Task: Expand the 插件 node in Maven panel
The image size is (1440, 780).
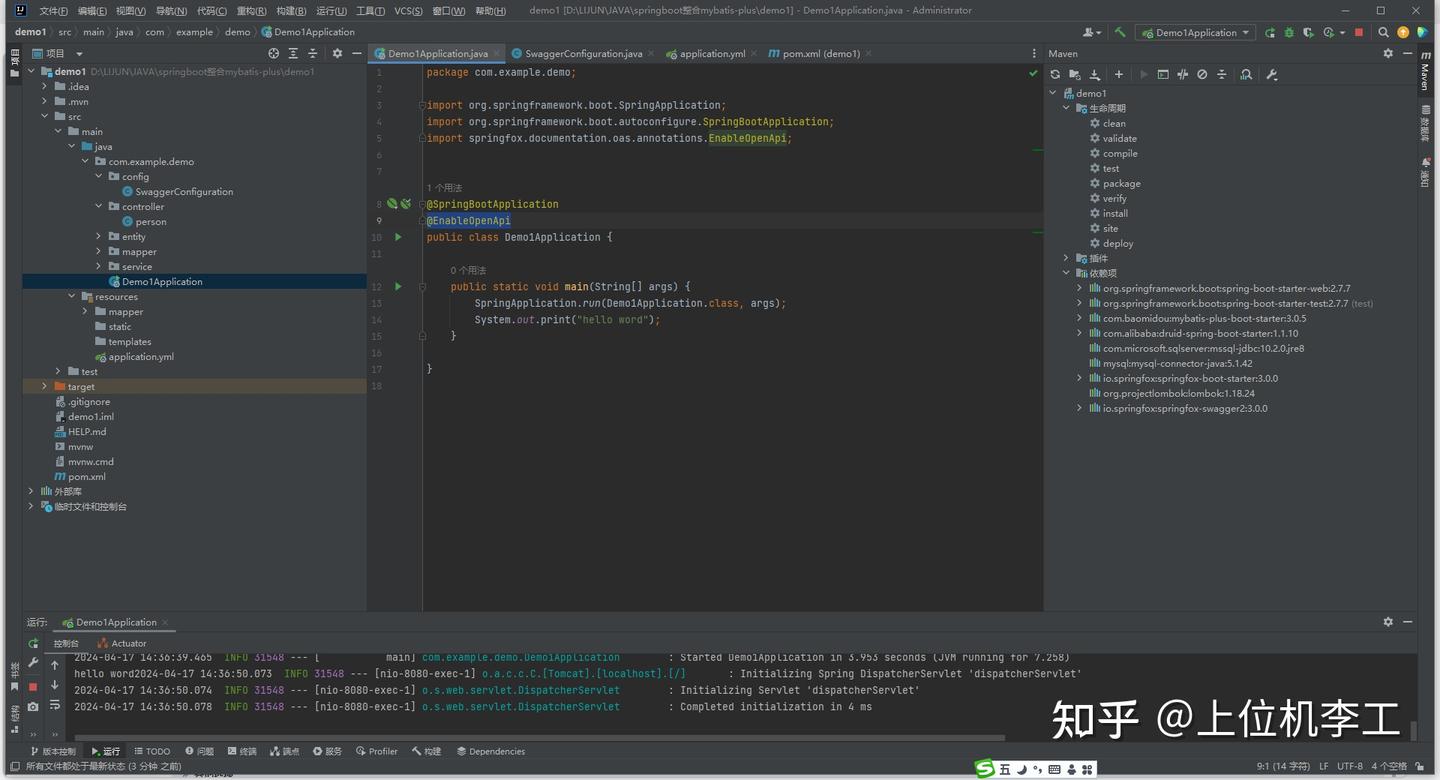Action: [1066, 258]
